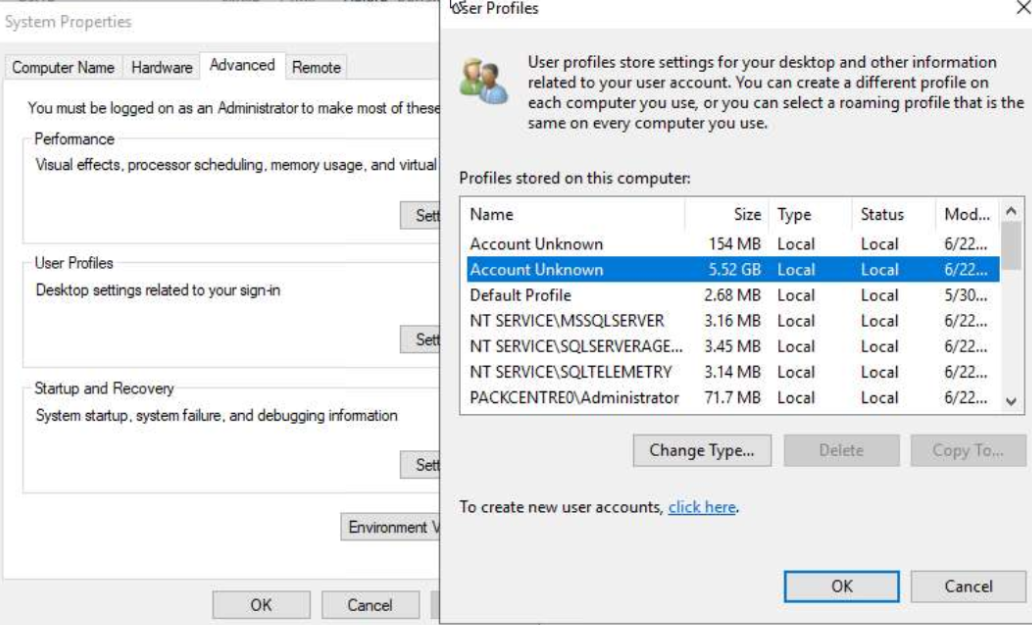
Task: Click the Delete profile button
Action: pos(841,451)
